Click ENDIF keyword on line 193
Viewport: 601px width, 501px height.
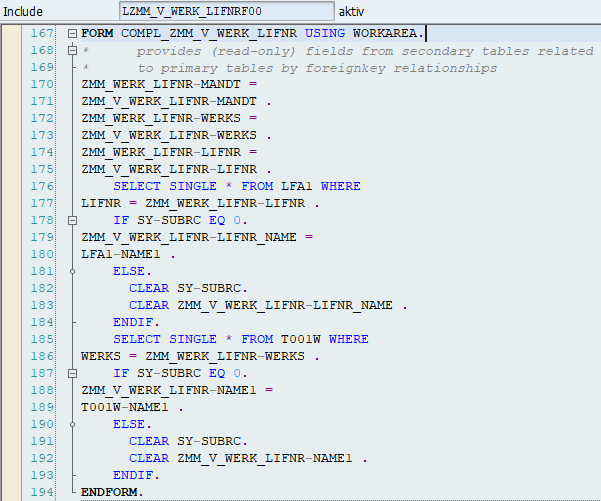tap(133, 475)
